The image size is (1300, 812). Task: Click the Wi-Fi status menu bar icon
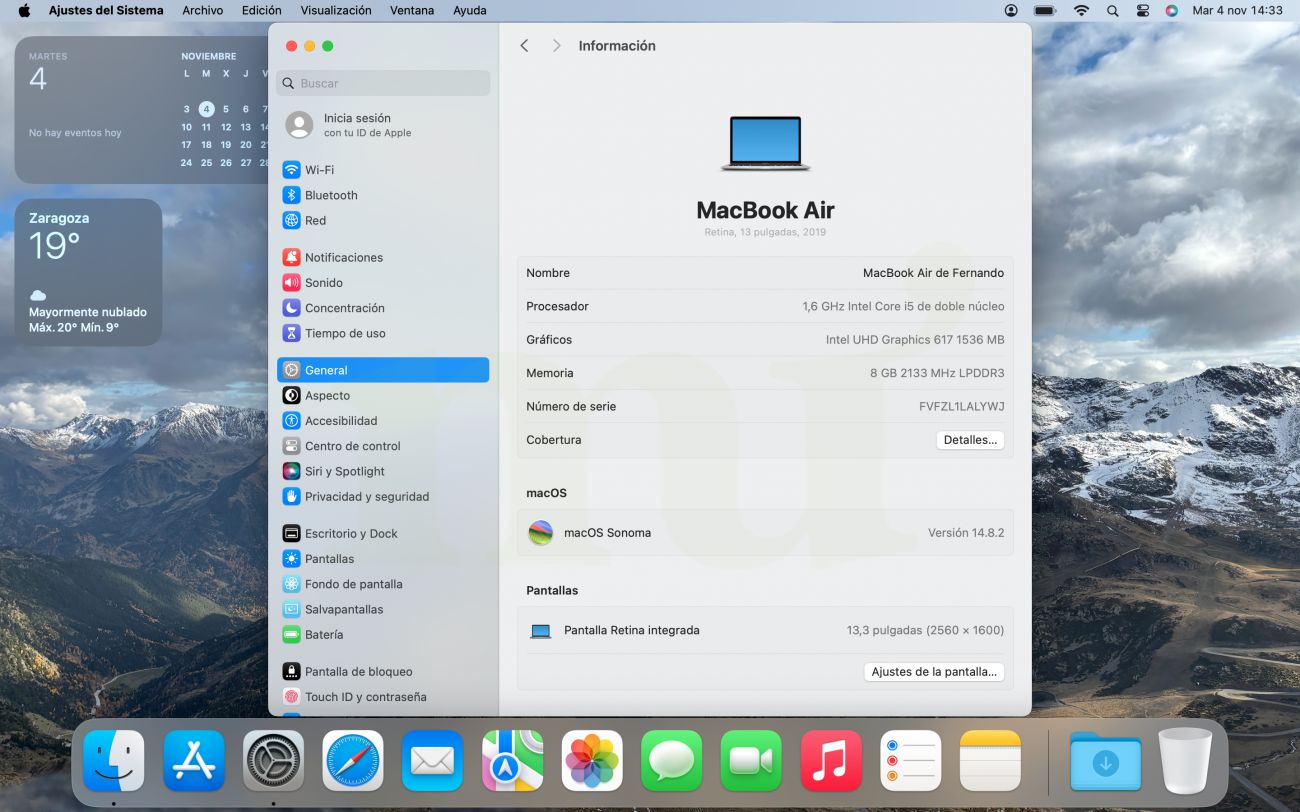point(1081,10)
